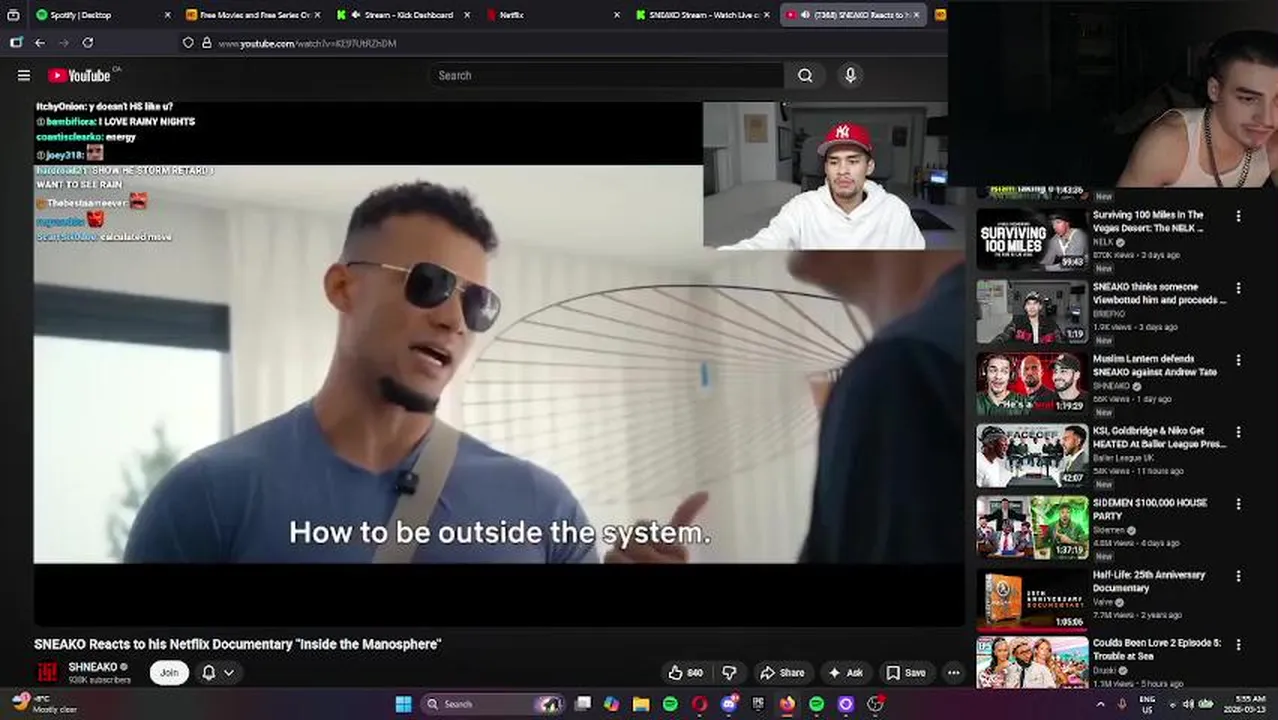Image resolution: width=1278 pixels, height=720 pixels.
Task: Switch to the Free Movies and Free Series tab
Action: click(x=253, y=15)
